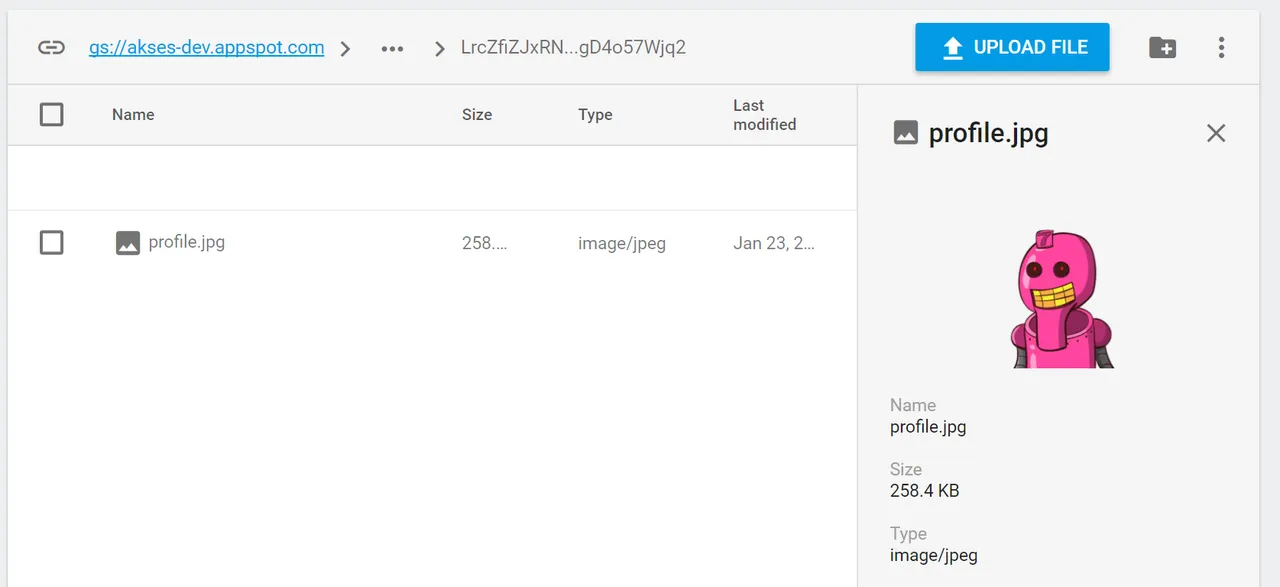Image resolution: width=1280 pixels, height=587 pixels.
Task: Click the profile.jpg title in details panel
Action: point(989,133)
